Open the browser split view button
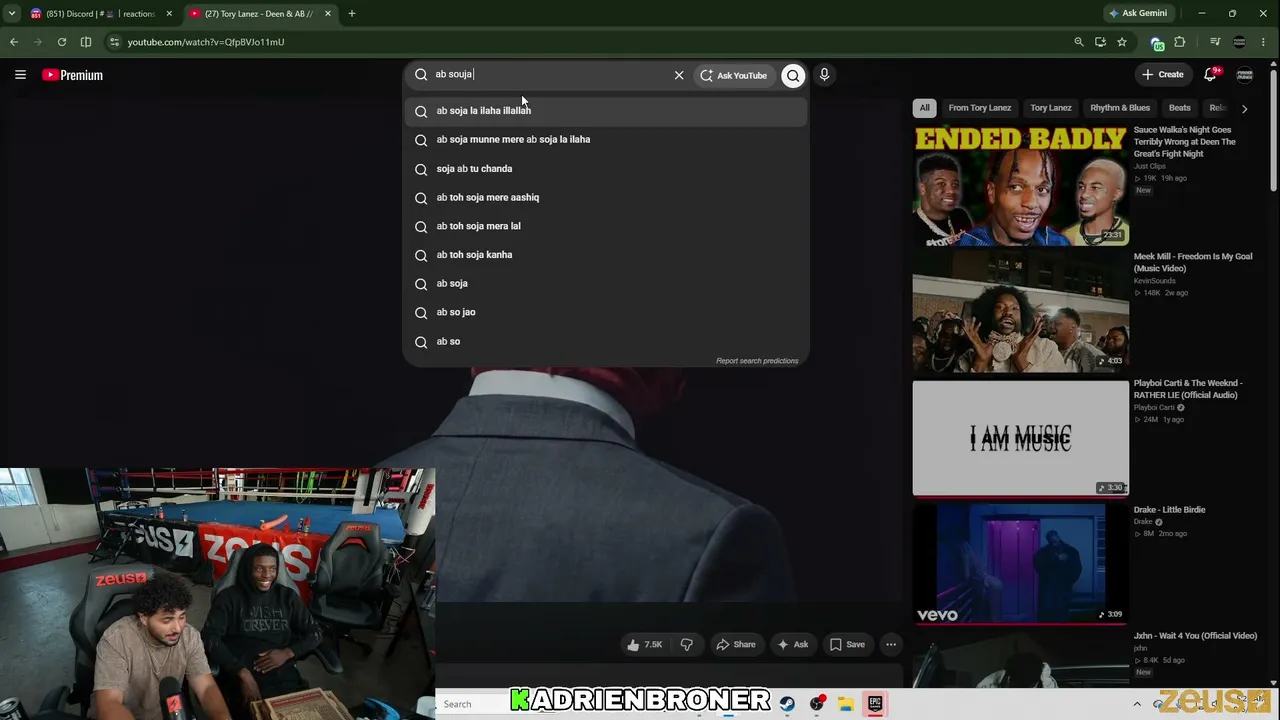The image size is (1280, 720). 86,42
